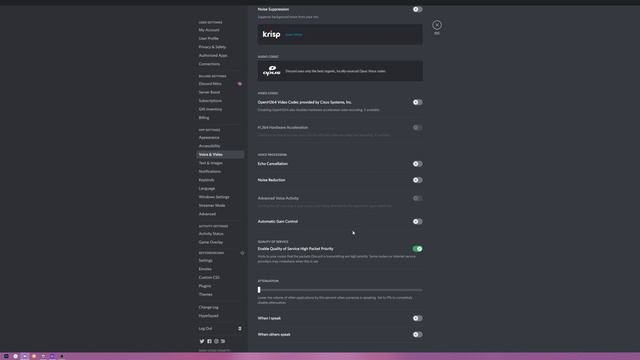Open Discord's Twitter social icon
The width and height of the screenshot is (640, 360).
pos(202,341)
